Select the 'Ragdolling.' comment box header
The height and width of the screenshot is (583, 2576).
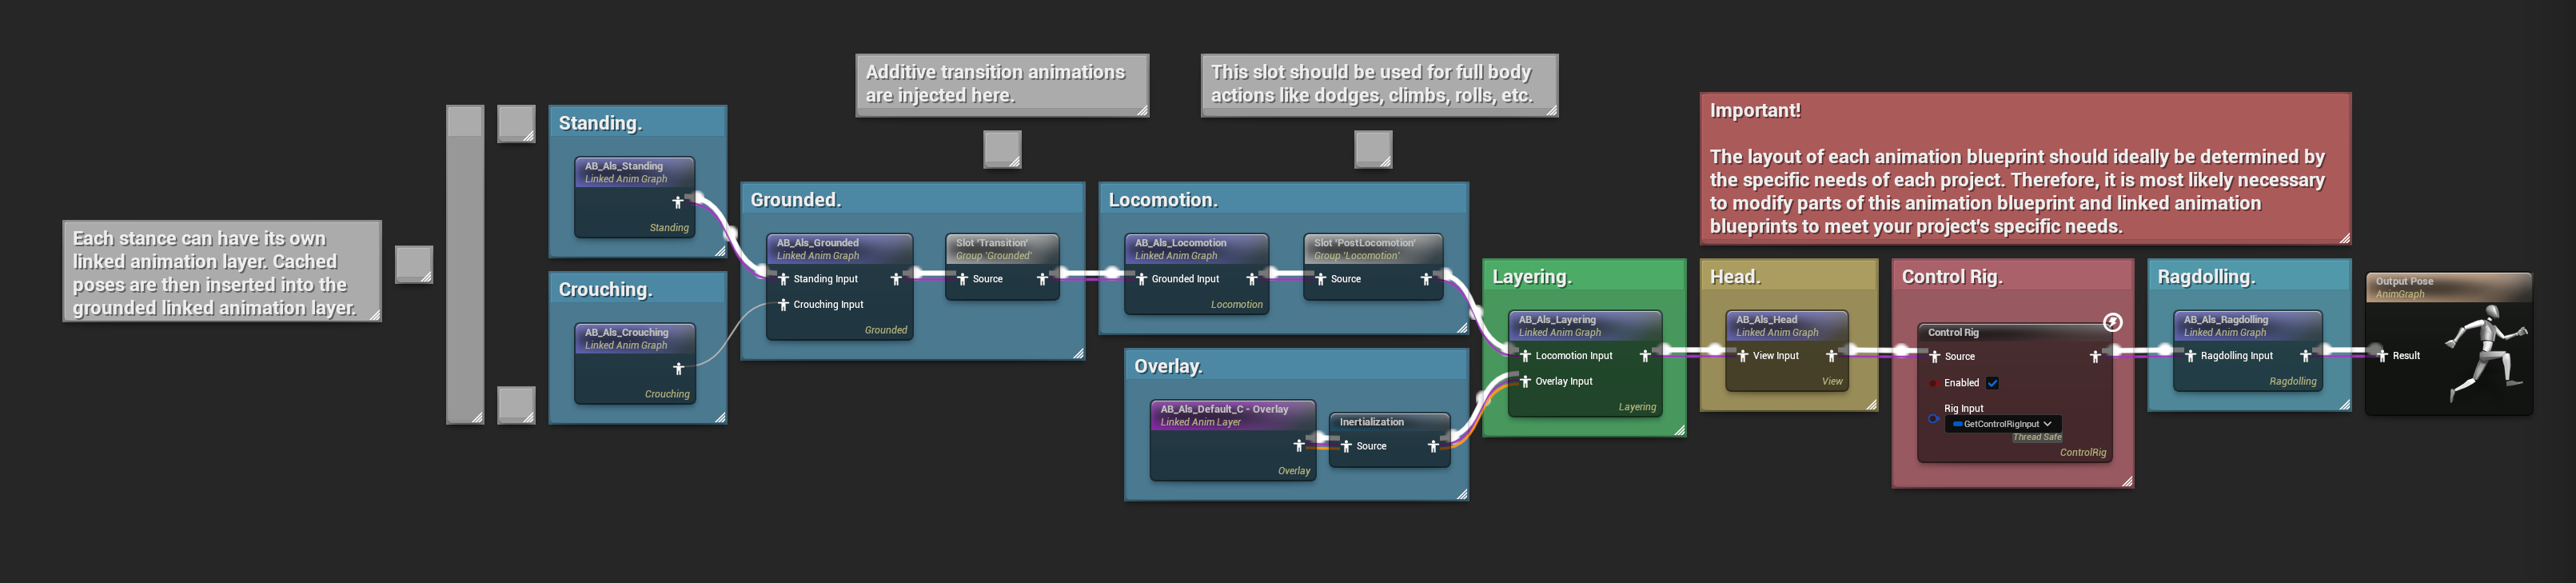point(2249,276)
